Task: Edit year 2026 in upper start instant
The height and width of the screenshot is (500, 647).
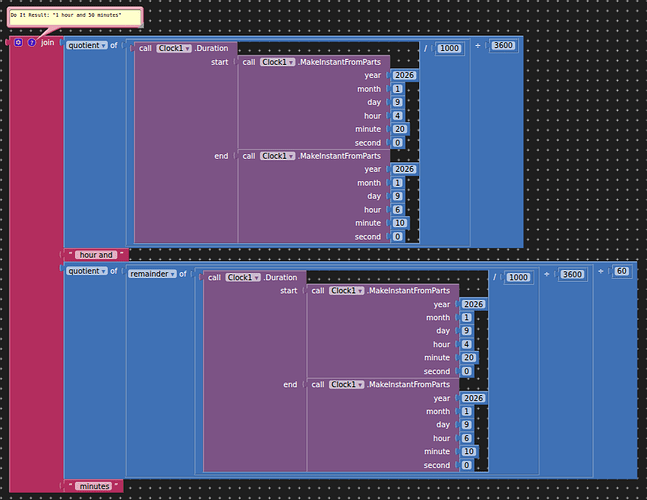Action: pyautogui.click(x=404, y=75)
